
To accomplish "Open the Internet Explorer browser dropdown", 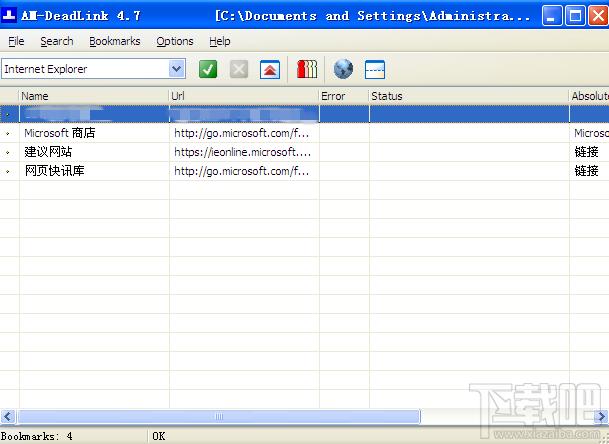I will point(177,69).
